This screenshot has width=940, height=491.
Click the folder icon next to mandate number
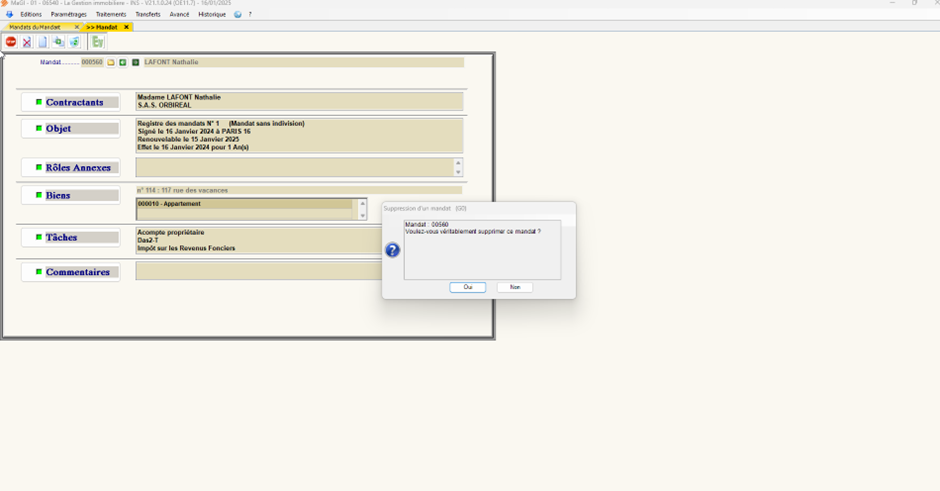pos(111,62)
